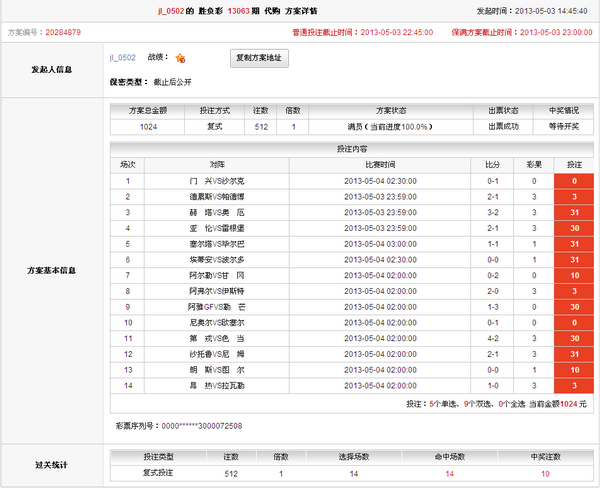Click the 对阵 column header
The image size is (600, 488).
[217, 163]
